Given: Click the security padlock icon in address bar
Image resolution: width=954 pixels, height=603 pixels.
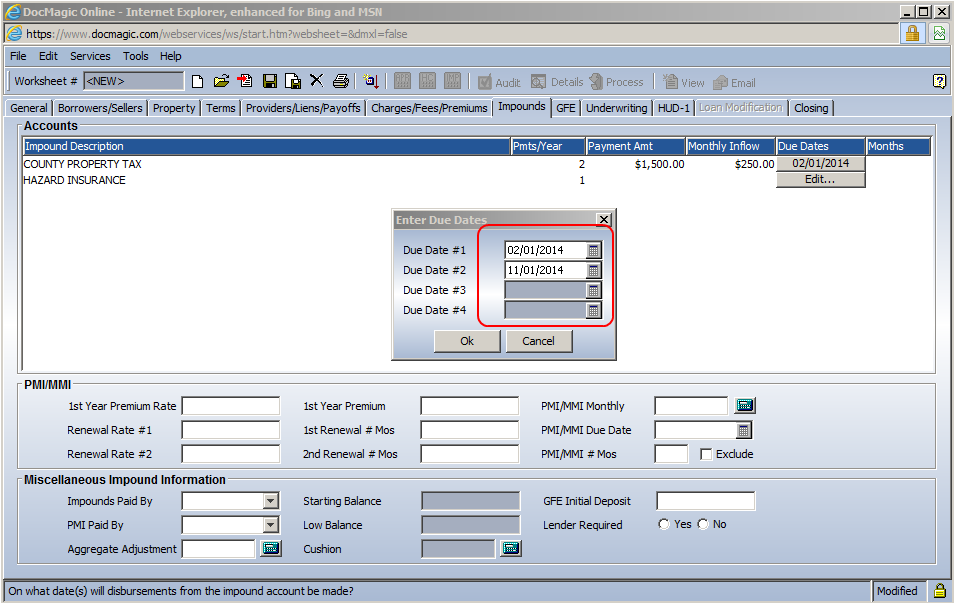Looking at the screenshot, I should [912, 33].
